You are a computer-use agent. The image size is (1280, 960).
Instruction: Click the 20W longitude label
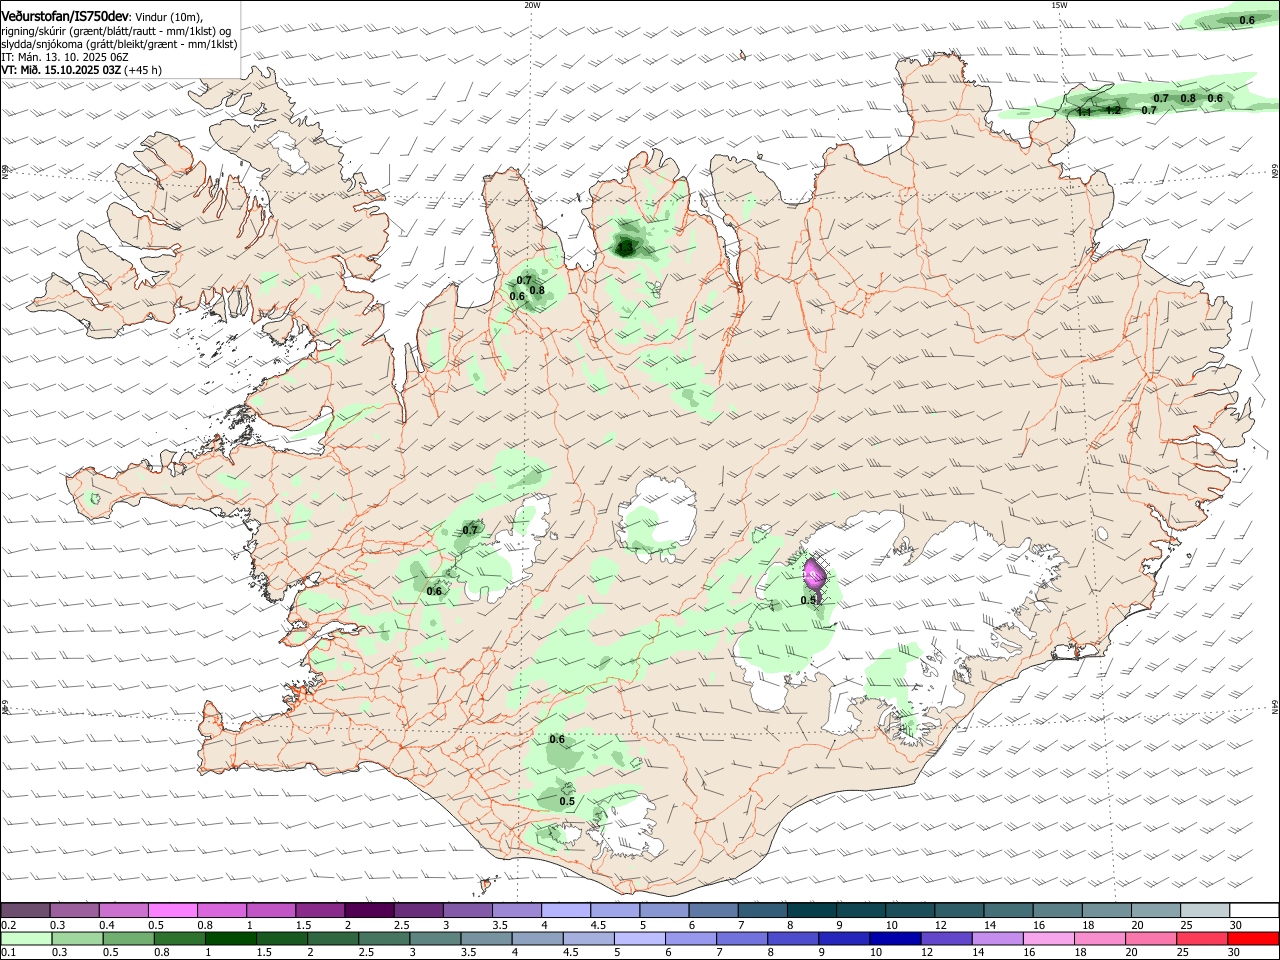(532, 5)
